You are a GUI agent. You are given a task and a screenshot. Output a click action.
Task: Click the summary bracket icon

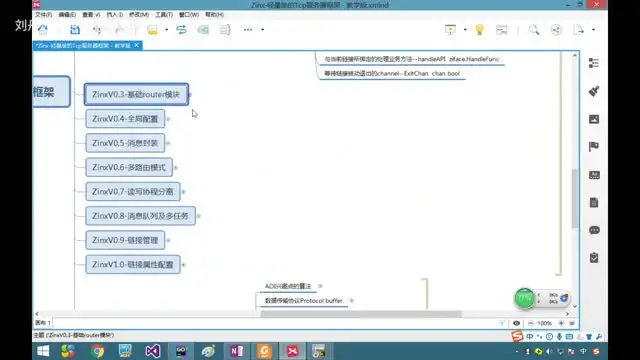pyautogui.click(x=225, y=30)
